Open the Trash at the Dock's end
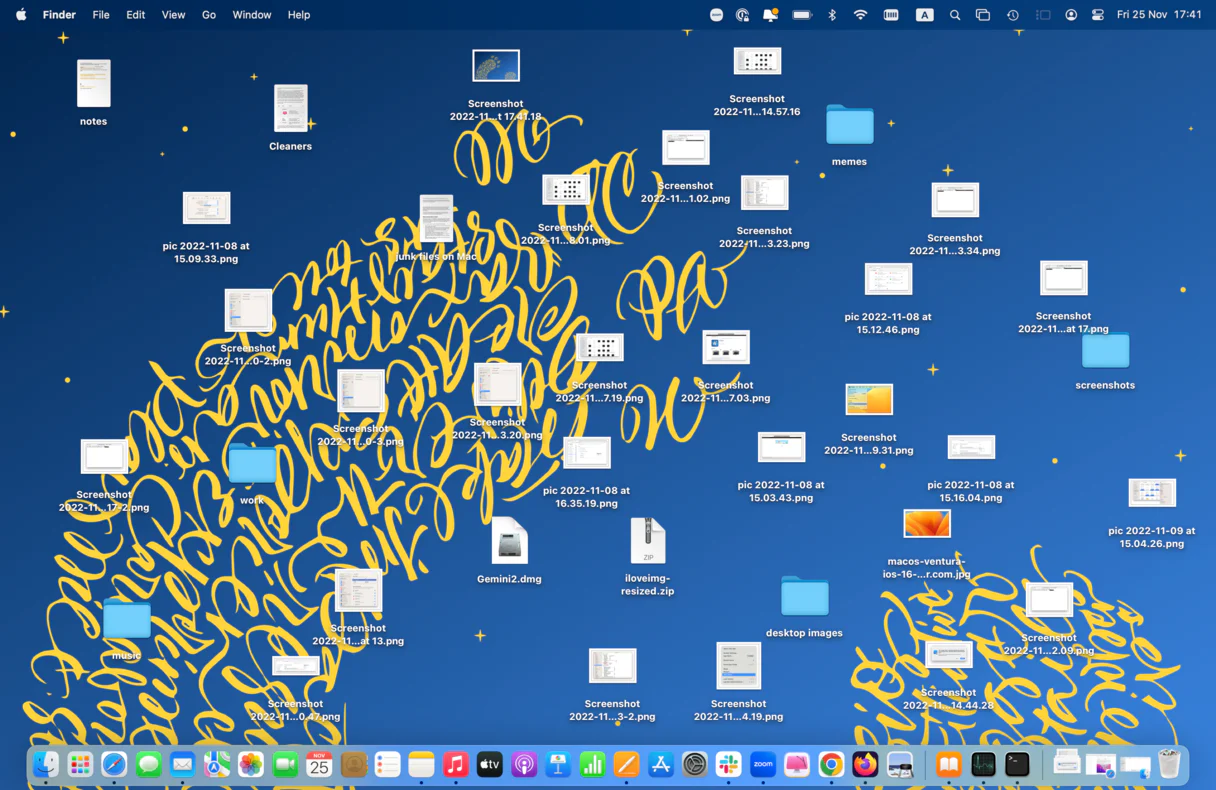 pyautogui.click(x=1169, y=762)
